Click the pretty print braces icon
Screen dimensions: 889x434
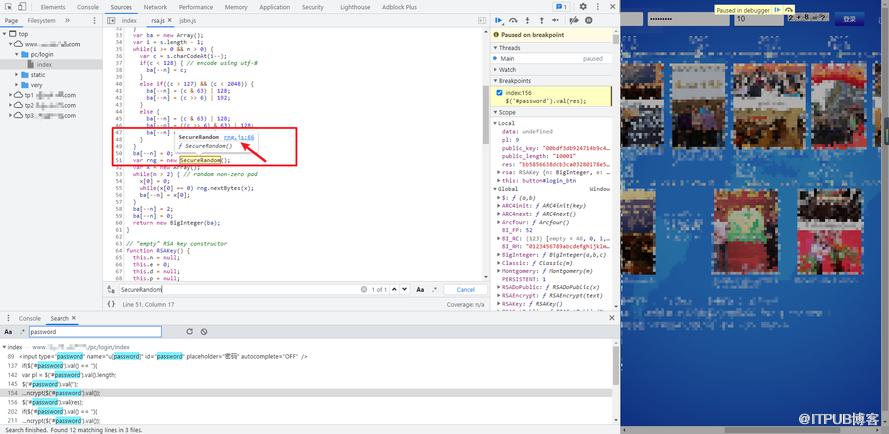(x=111, y=304)
